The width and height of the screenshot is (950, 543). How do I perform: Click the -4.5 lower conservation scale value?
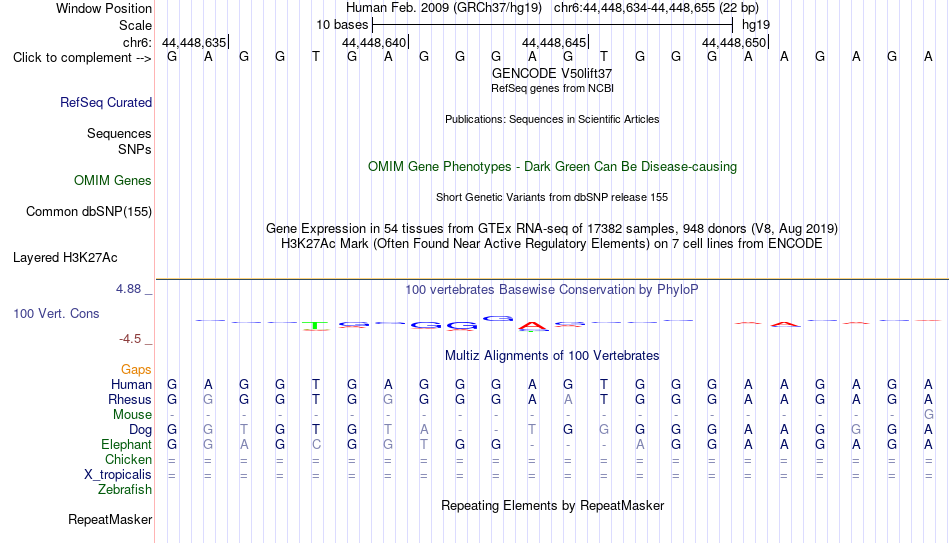[130, 339]
